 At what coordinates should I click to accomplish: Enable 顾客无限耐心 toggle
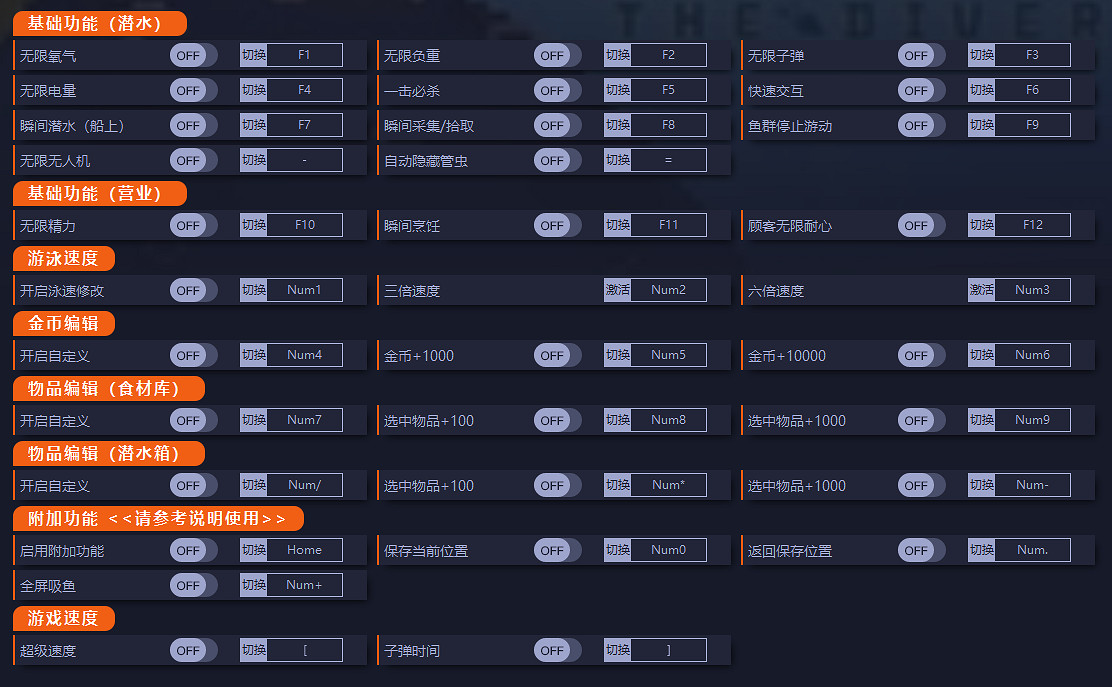click(921, 225)
